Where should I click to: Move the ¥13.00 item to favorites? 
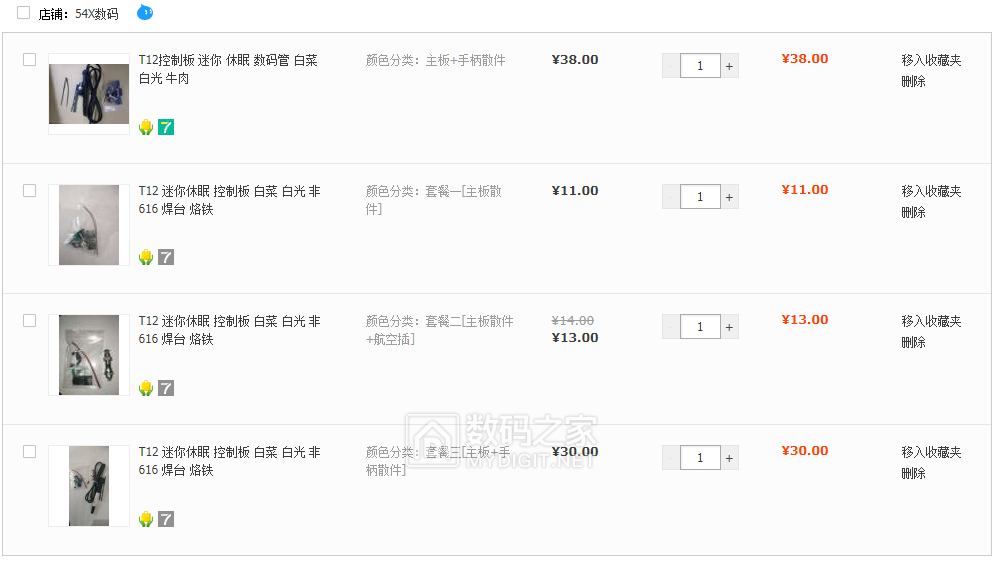point(931,321)
